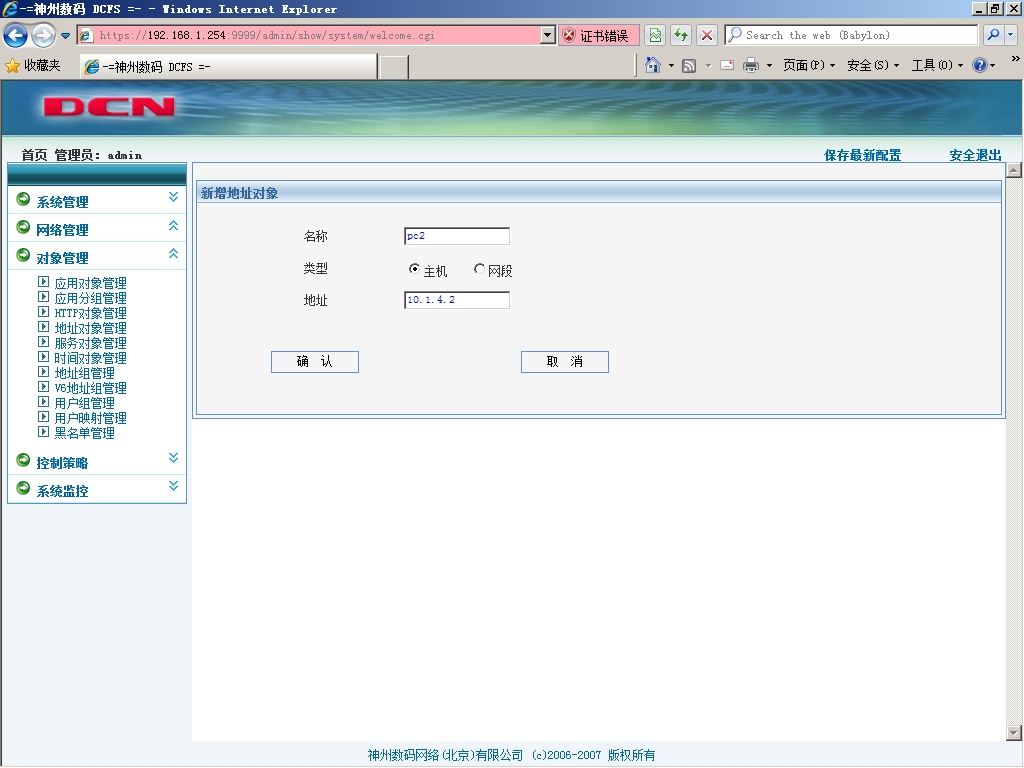Click the page scrollbar up arrow
Screen dimensions: 1024x768
[x=1014, y=170]
